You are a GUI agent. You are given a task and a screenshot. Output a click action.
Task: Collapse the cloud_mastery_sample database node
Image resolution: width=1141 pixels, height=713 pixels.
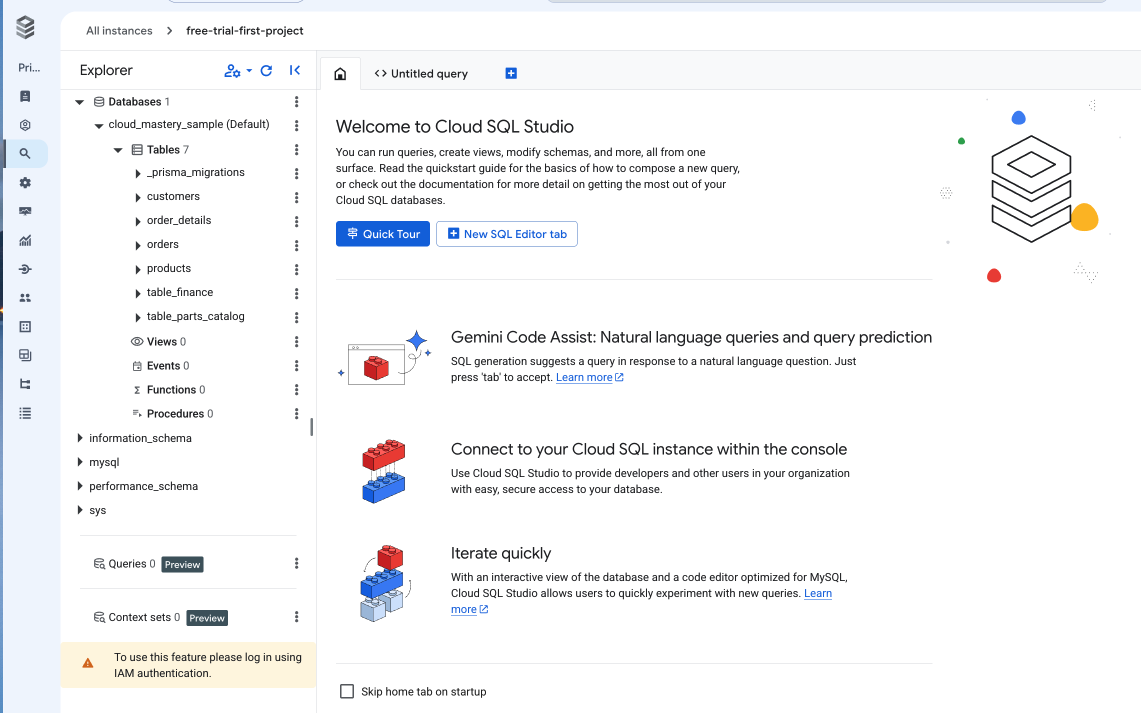98,125
